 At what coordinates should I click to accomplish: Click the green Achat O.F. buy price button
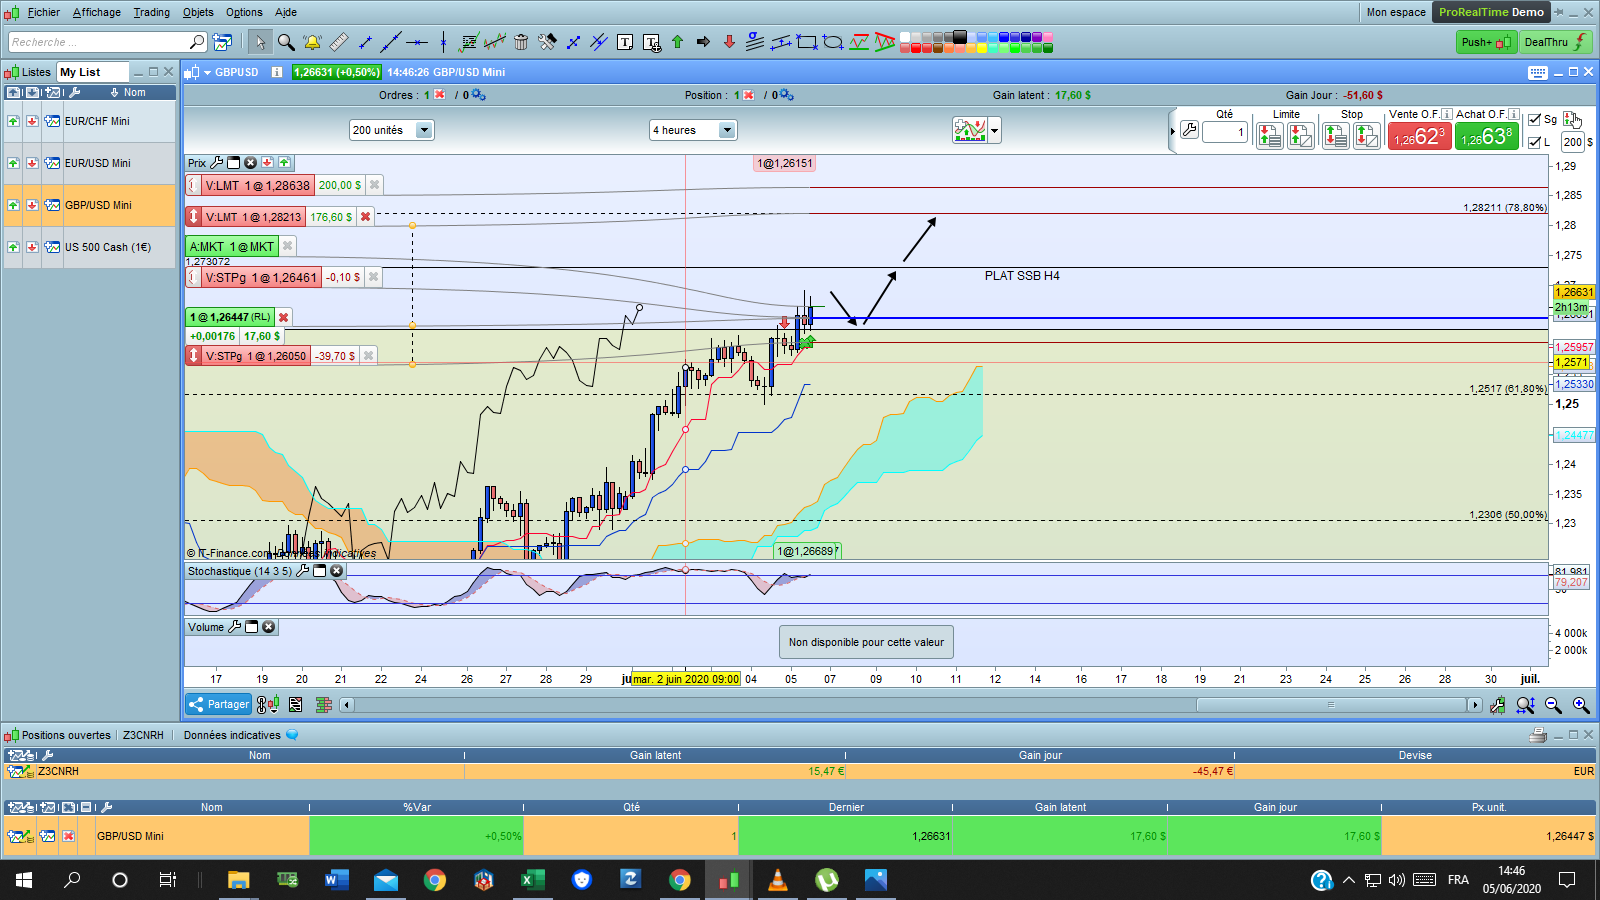click(1486, 137)
